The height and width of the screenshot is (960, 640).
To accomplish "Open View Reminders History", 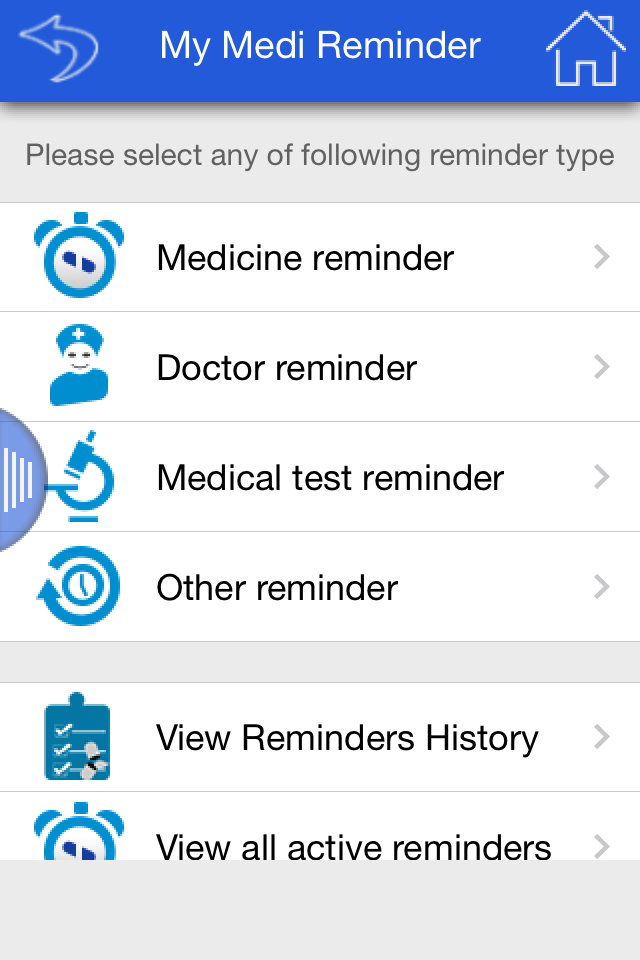I will (x=346, y=737).
